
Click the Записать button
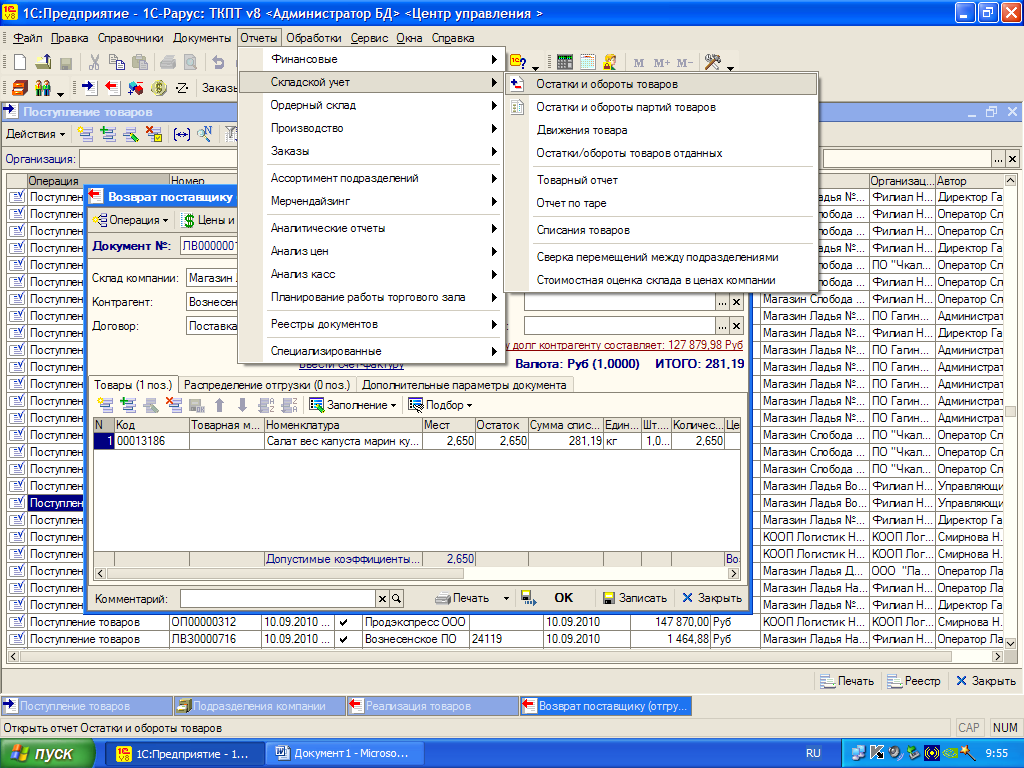[x=635, y=598]
